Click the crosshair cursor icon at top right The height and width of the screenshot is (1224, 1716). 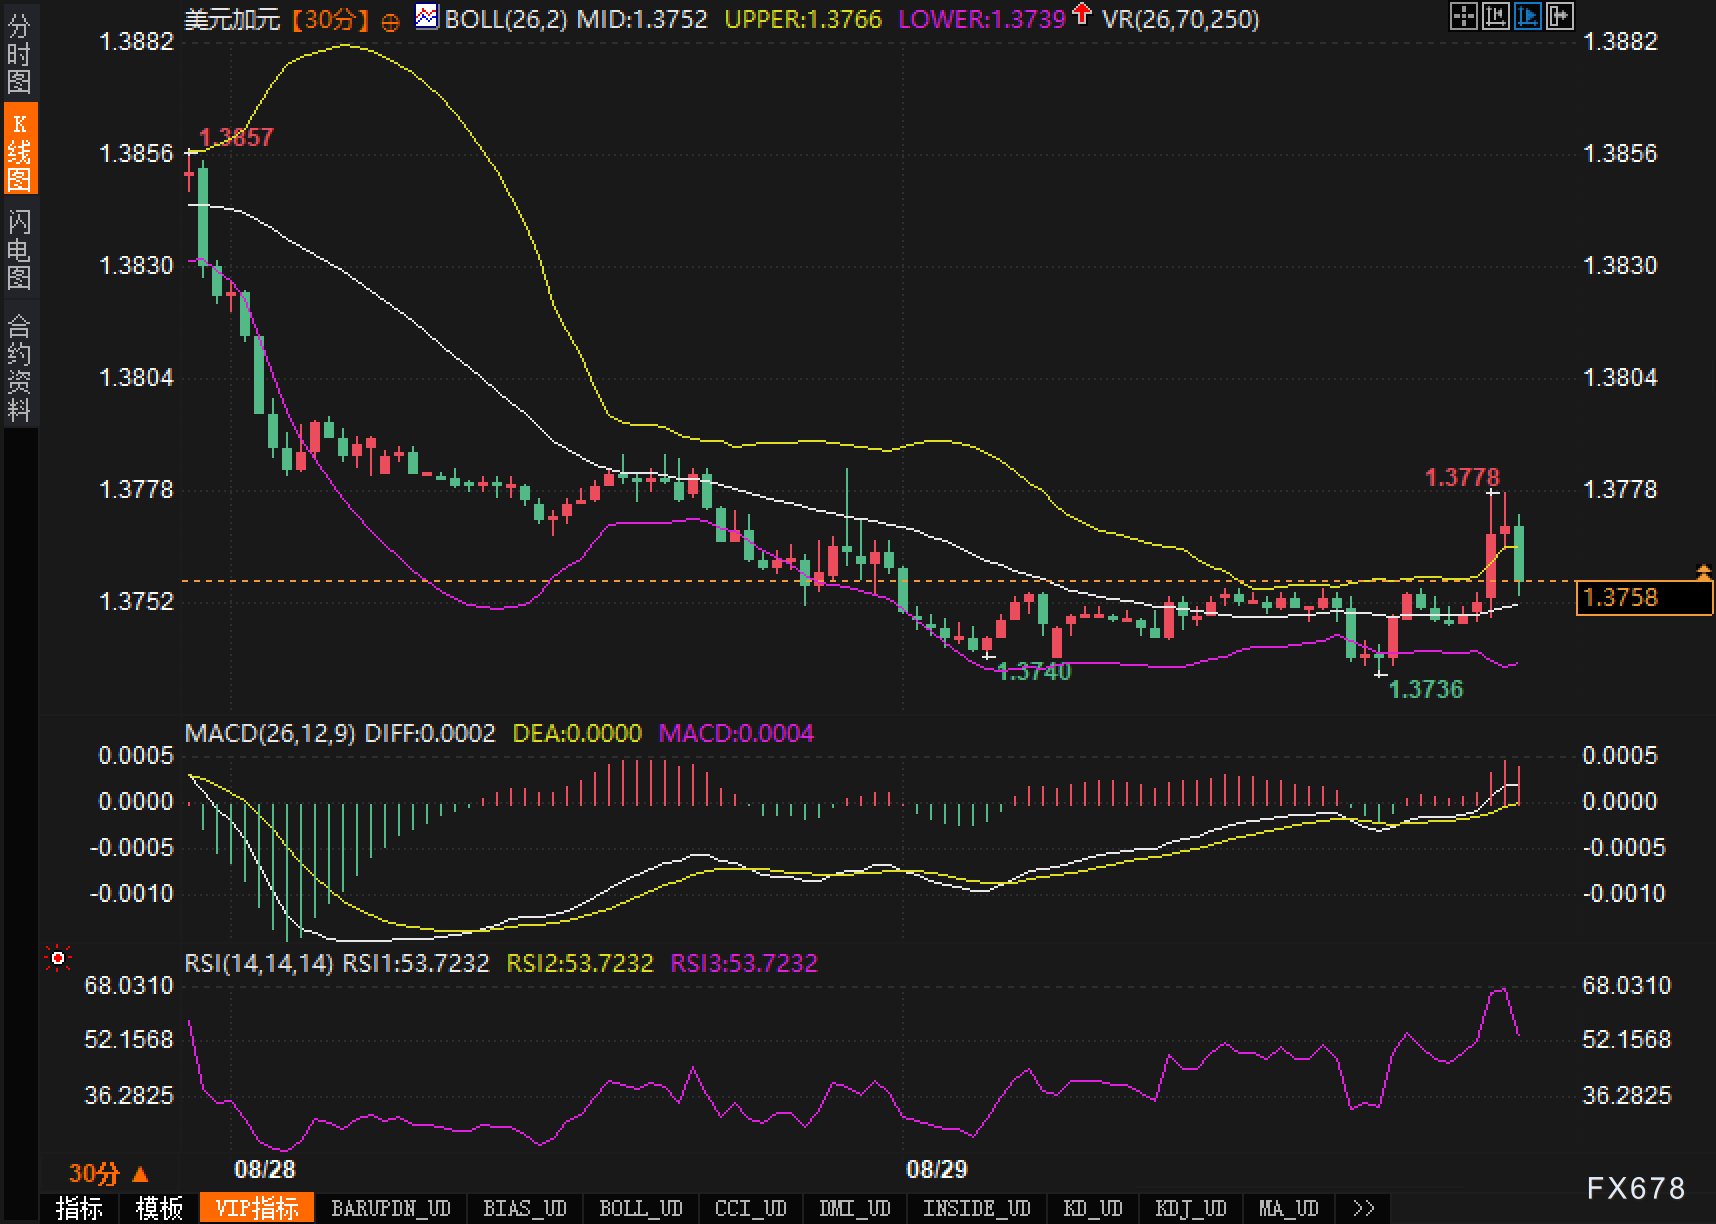[x=1463, y=16]
